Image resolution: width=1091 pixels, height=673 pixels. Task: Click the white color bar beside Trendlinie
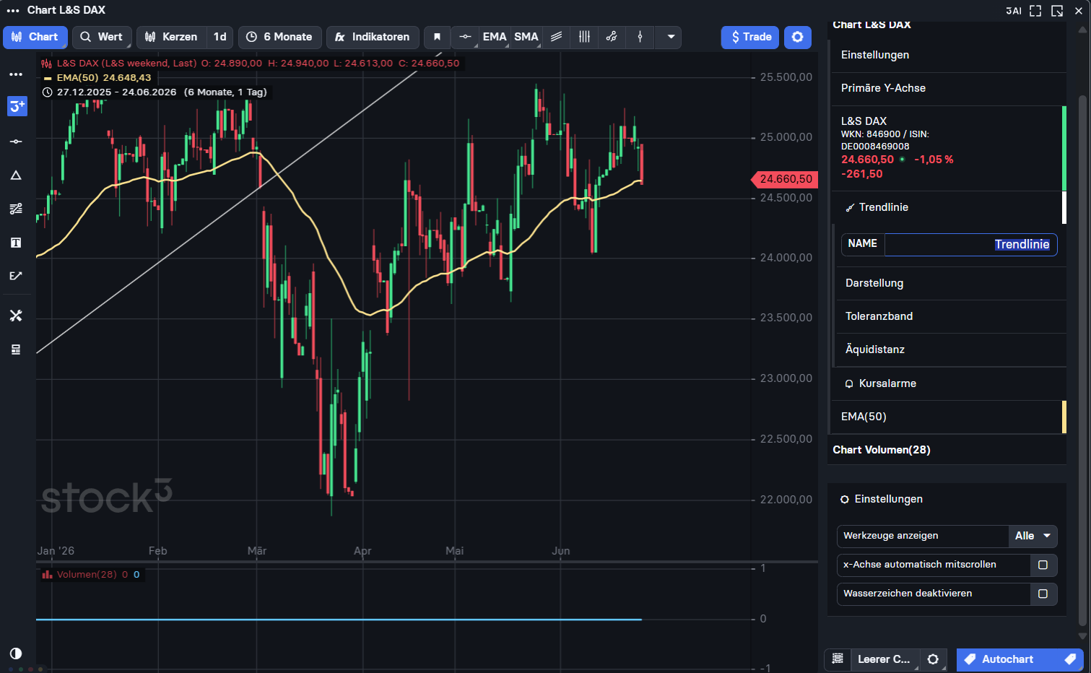1064,207
